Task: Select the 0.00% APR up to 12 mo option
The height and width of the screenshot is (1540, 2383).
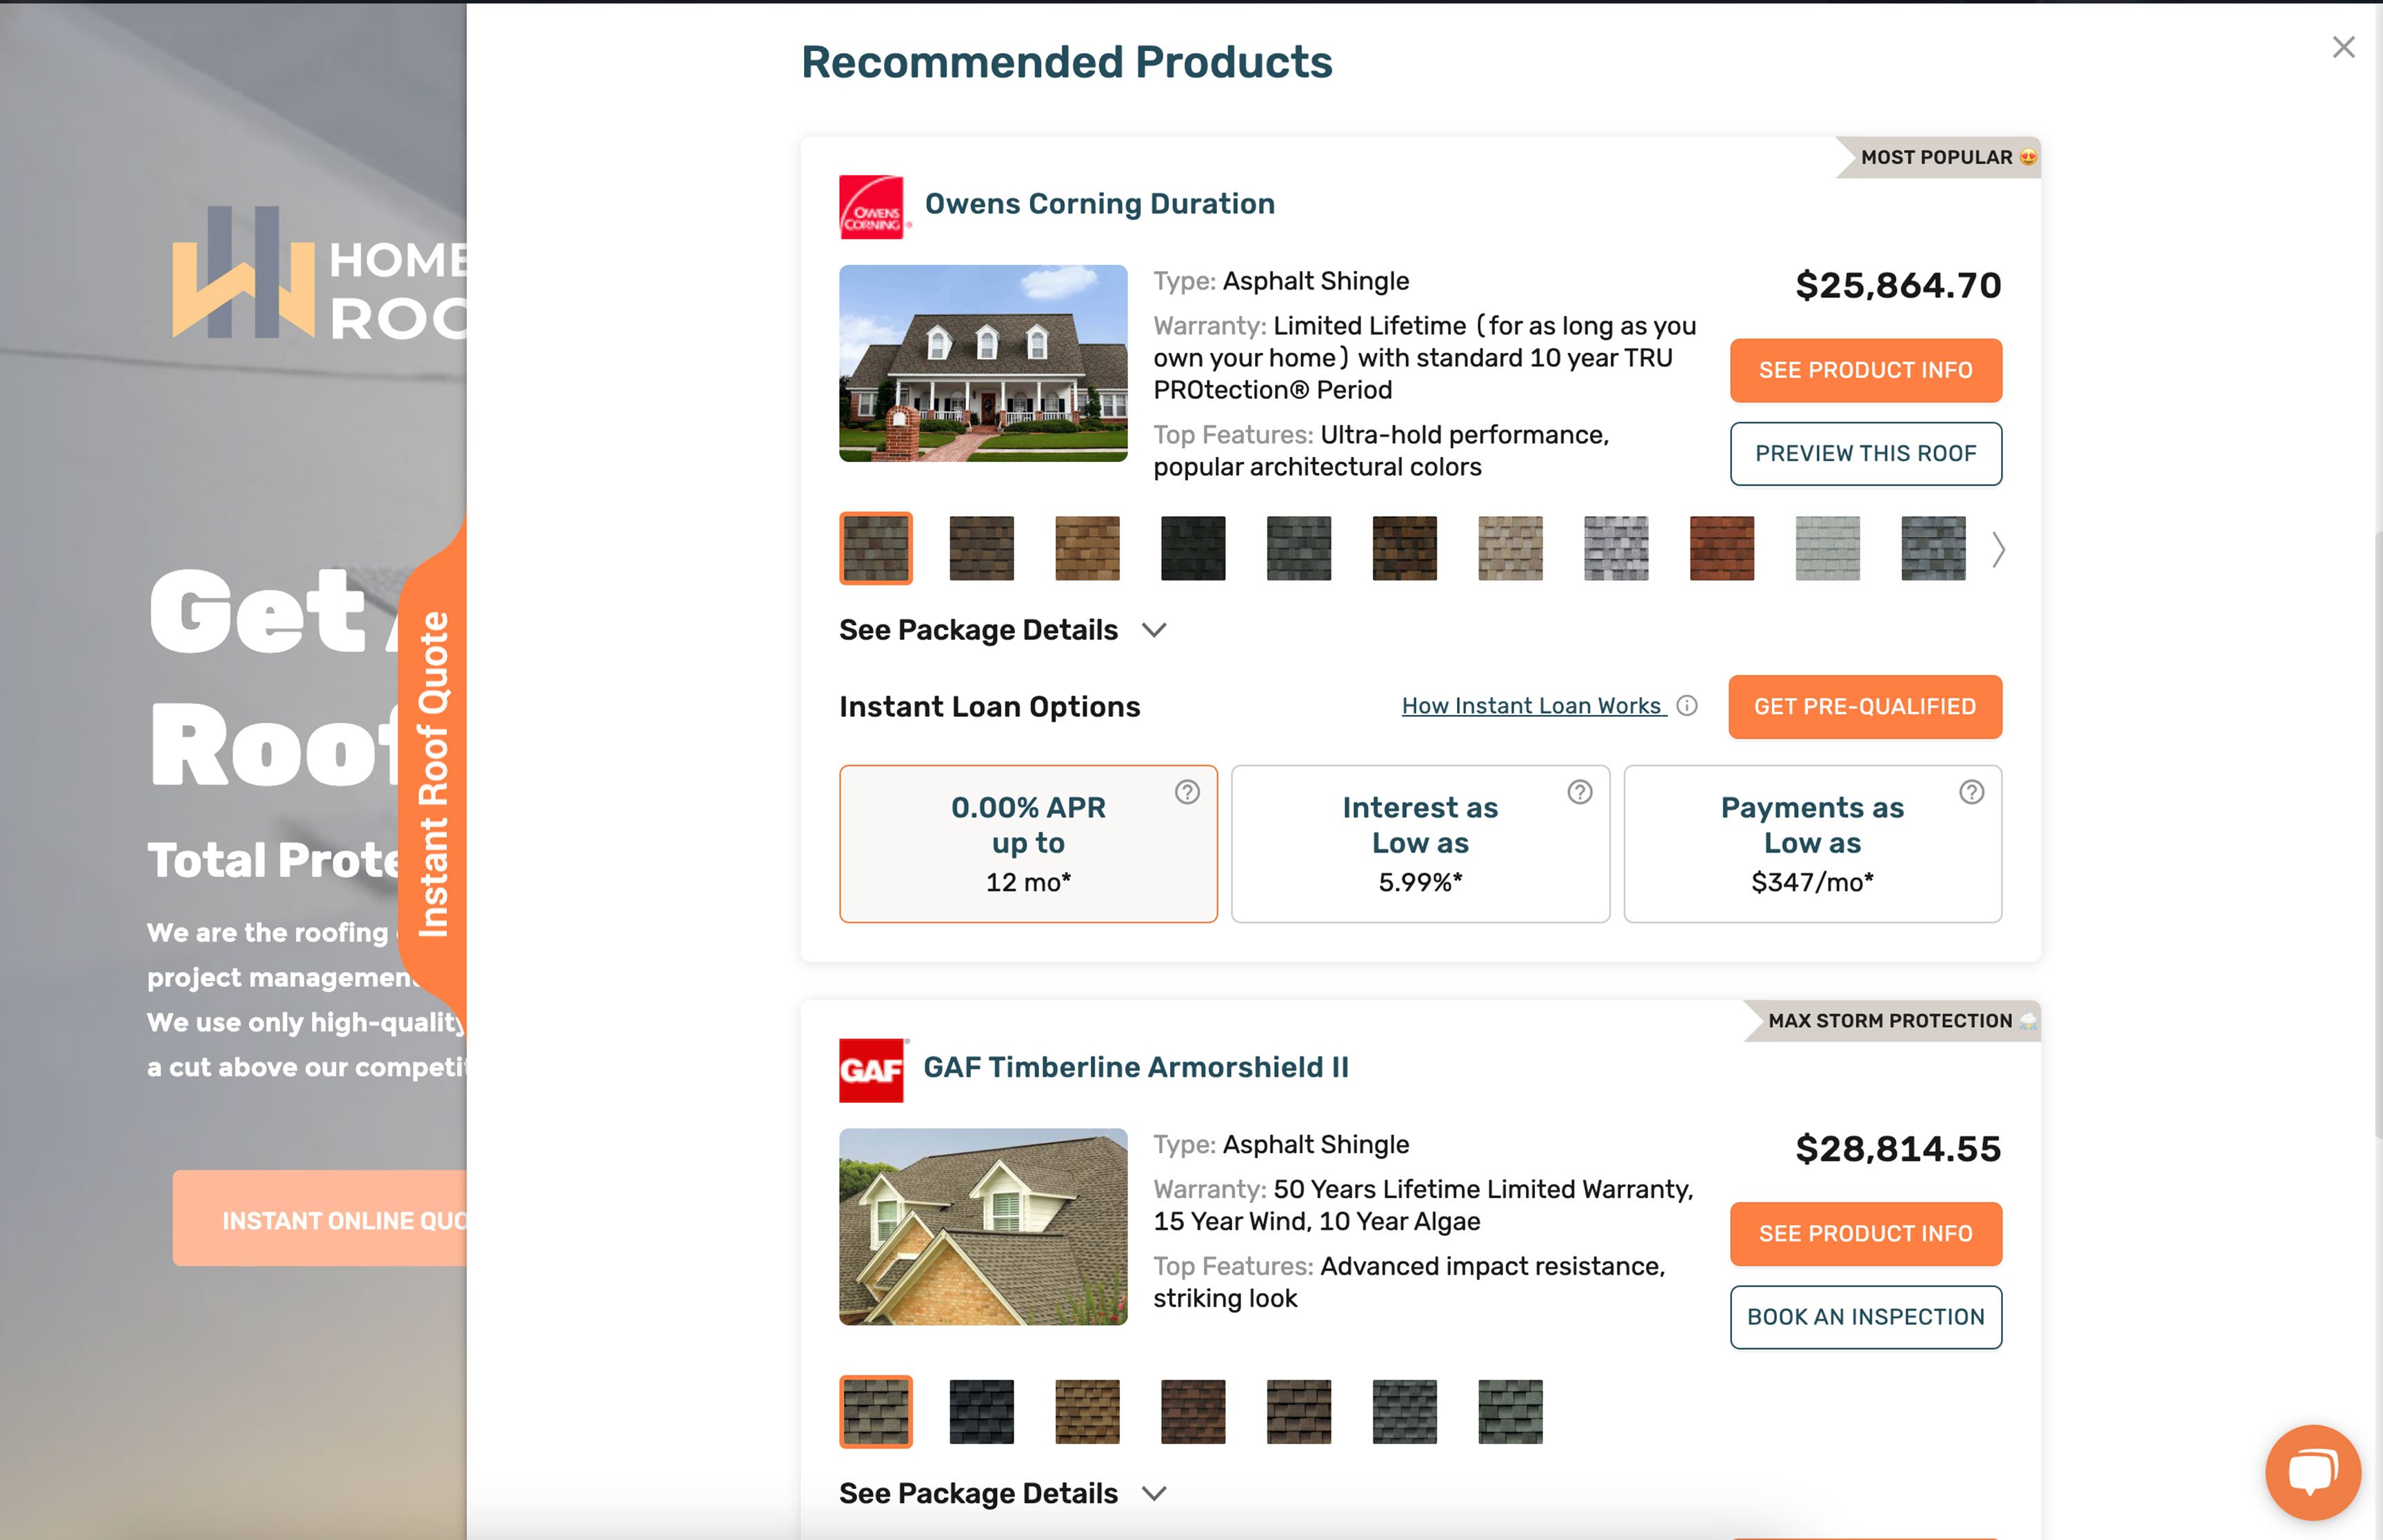Action: [x=1028, y=844]
